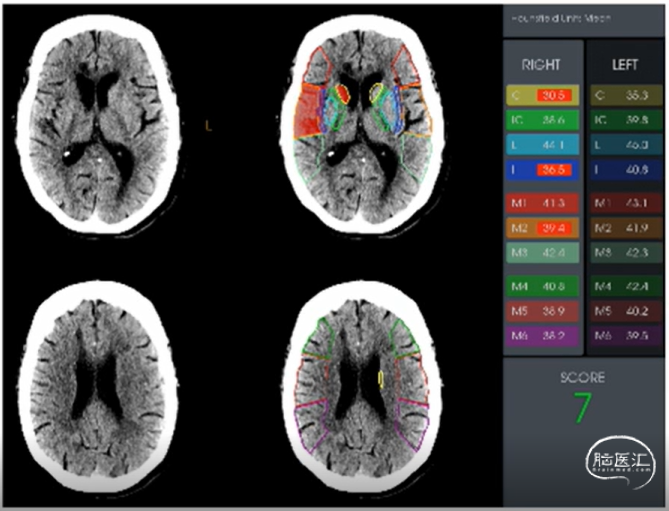
Task: Click the orange L orientation marker
Action: click(x=208, y=126)
